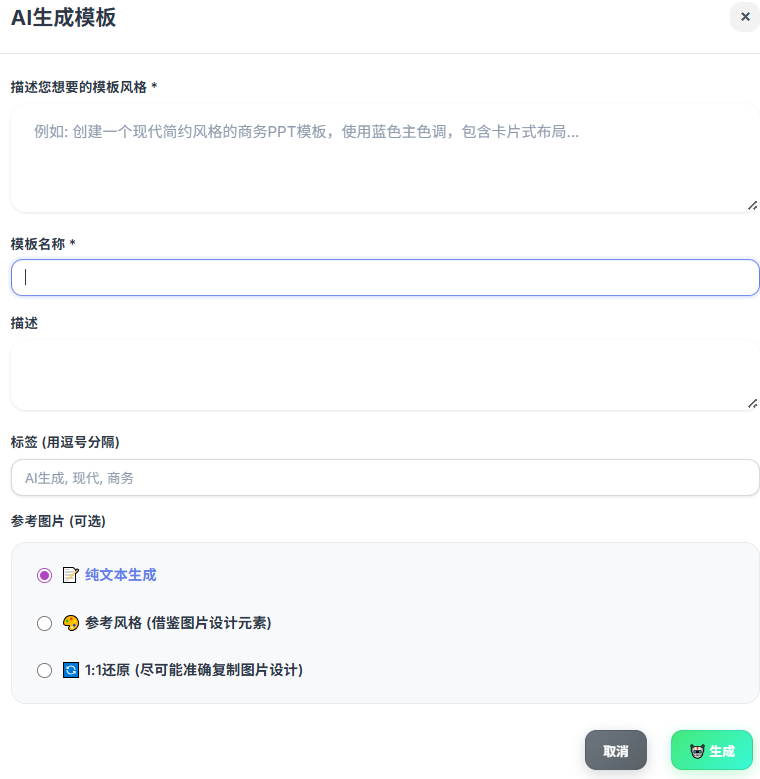Click the 标签 (用逗号分隔) field label
Image resolution: width=760 pixels, height=779 pixels.
pos(65,442)
